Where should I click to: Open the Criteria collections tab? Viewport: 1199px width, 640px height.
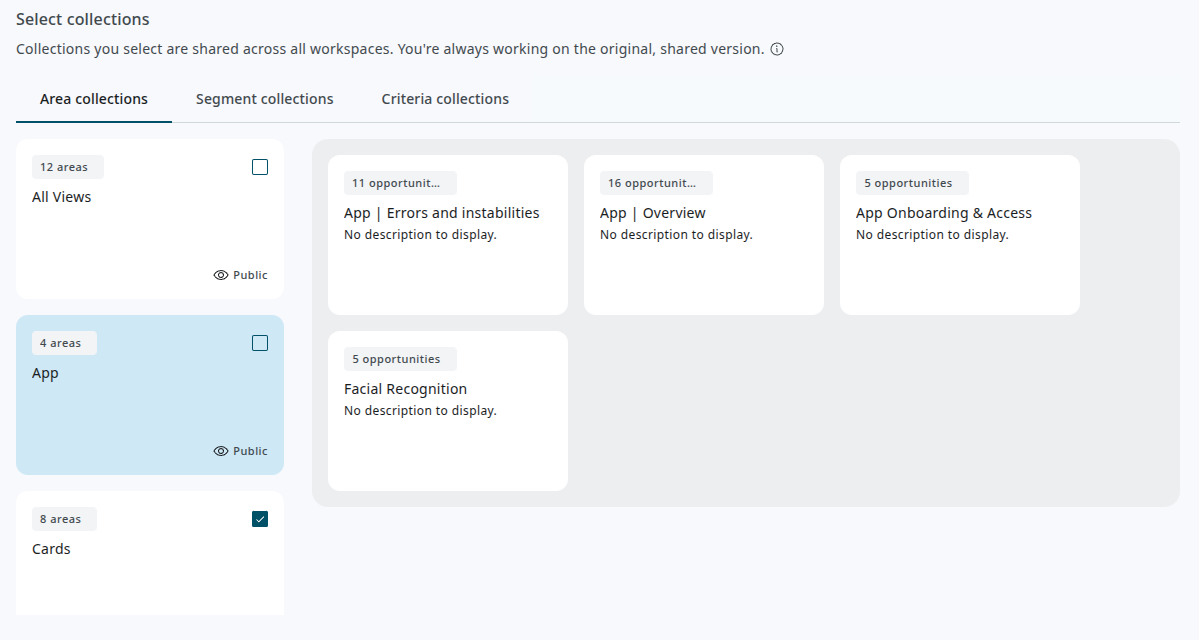[445, 99]
